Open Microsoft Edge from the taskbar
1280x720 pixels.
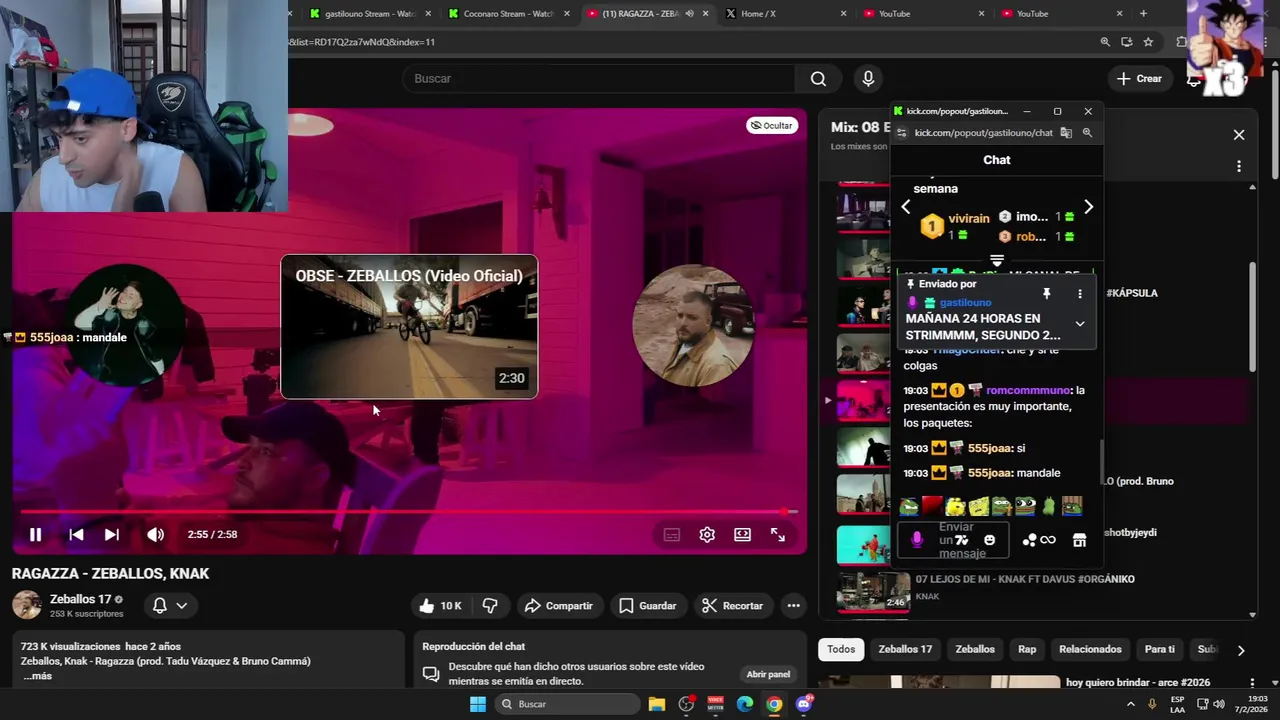click(x=745, y=704)
